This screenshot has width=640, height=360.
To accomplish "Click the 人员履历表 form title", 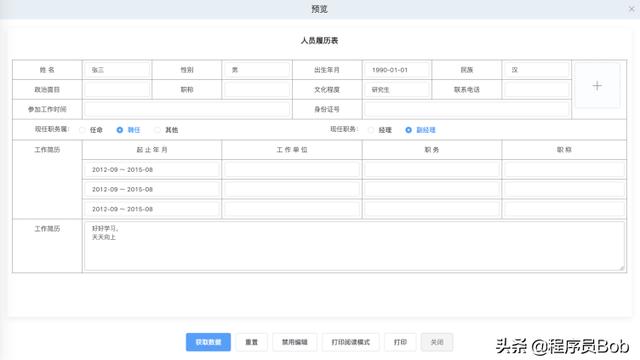I will [x=319, y=40].
